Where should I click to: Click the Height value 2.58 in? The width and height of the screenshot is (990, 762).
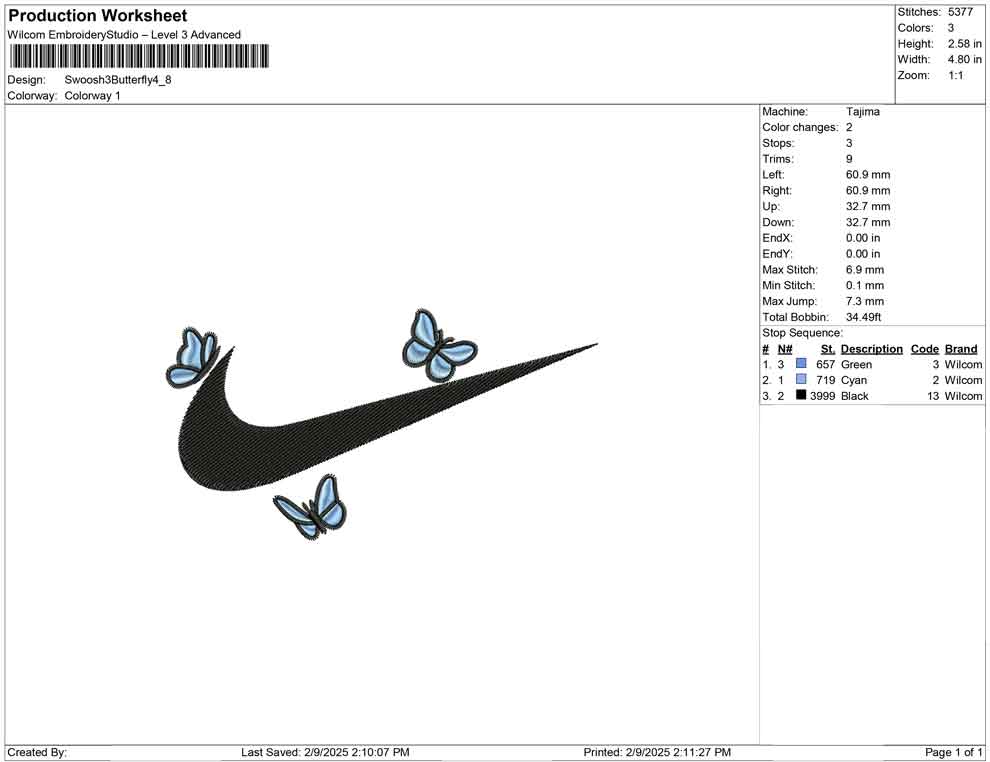click(965, 44)
